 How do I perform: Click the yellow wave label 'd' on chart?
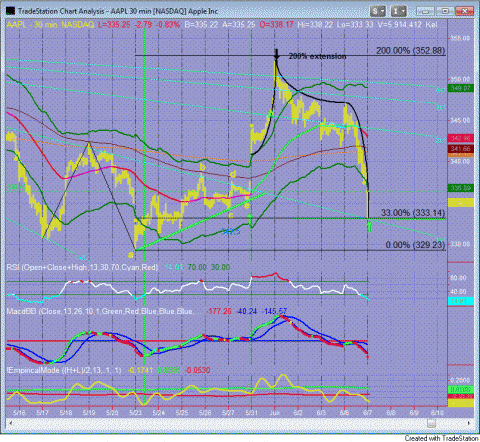pos(233,174)
